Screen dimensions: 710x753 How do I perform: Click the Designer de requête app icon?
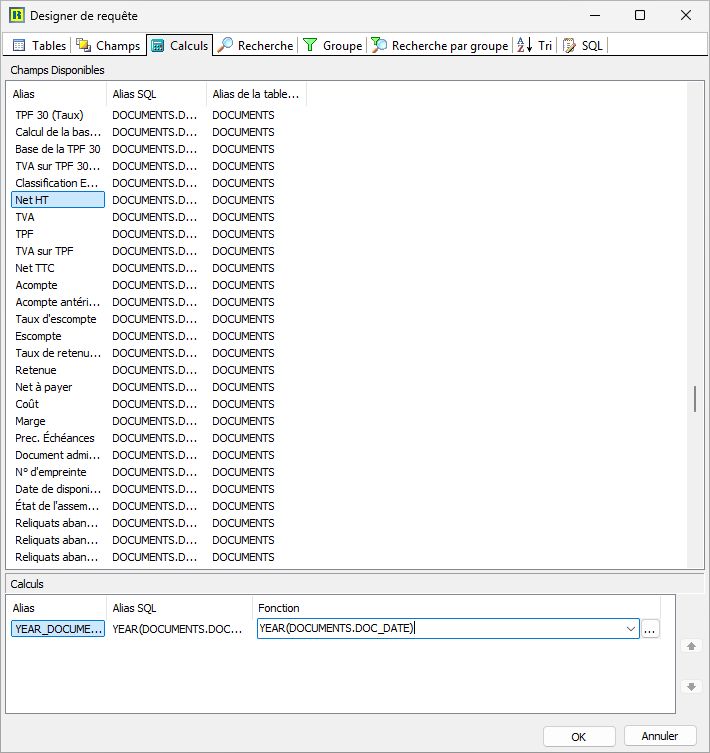17,15
